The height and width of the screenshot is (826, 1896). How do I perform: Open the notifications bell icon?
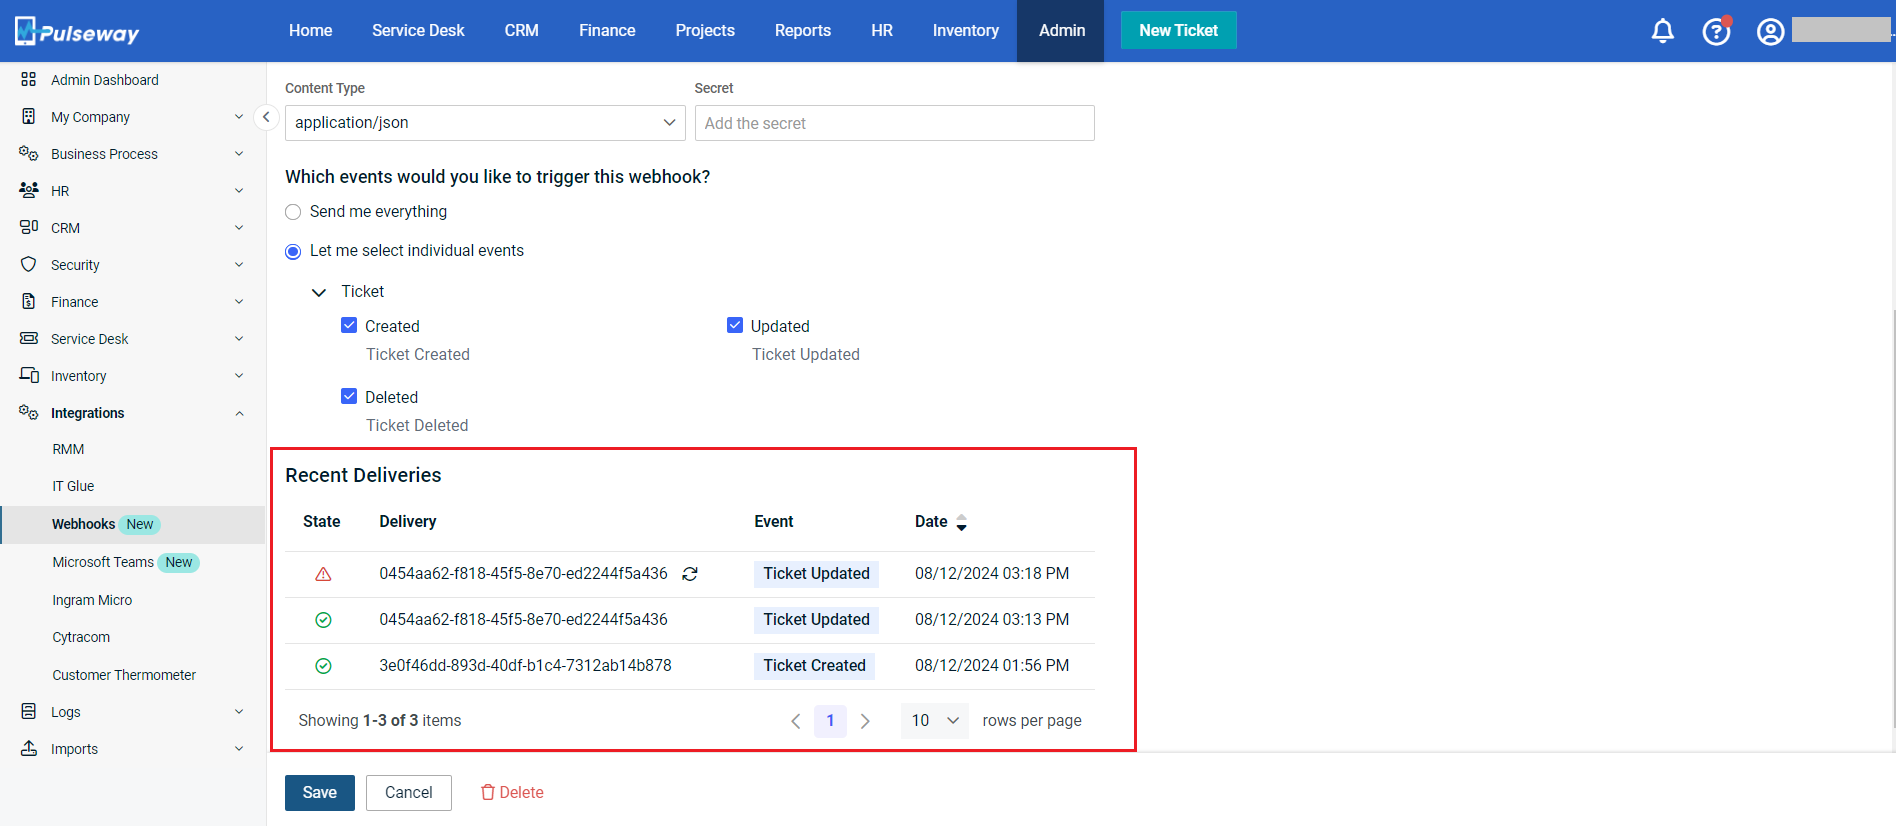[x=1662, y=31]
